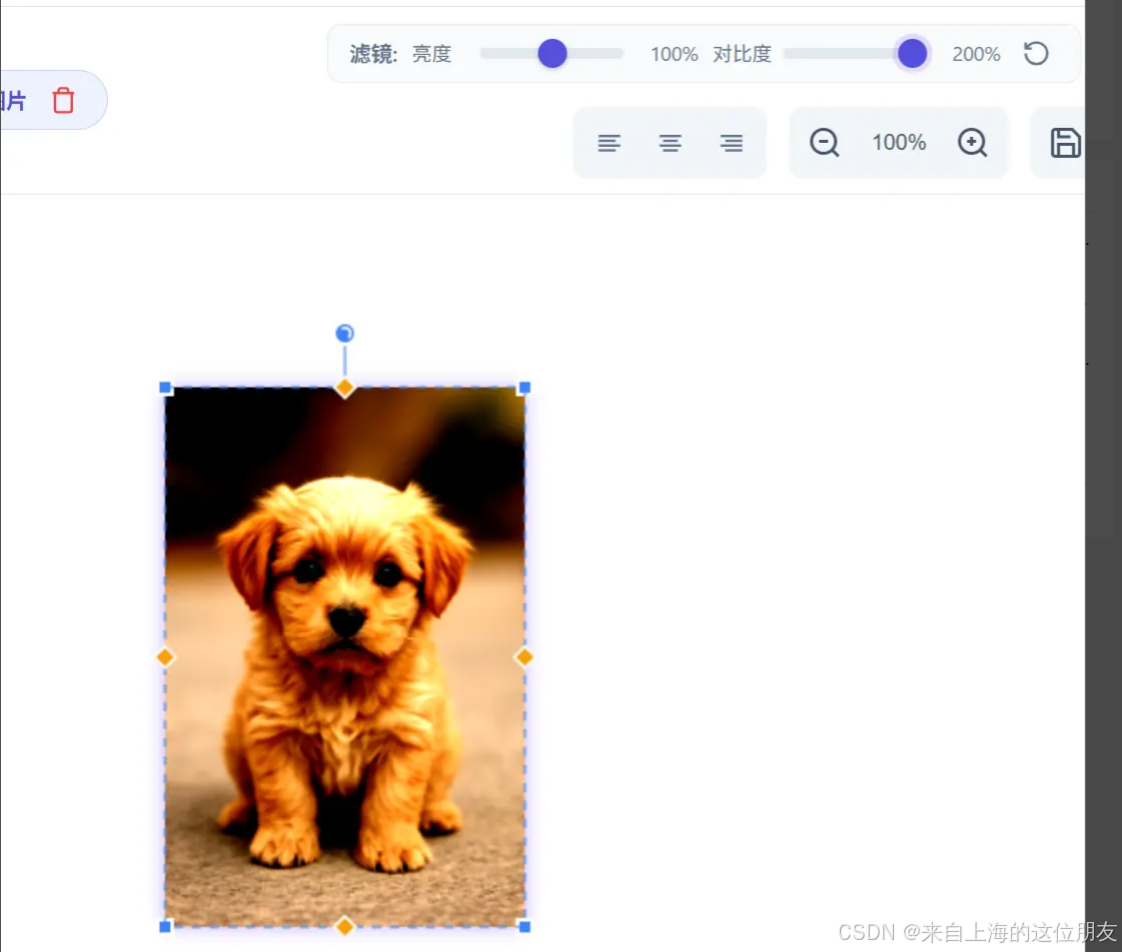Click the left-middle orange diamond handle

point(165,657)
